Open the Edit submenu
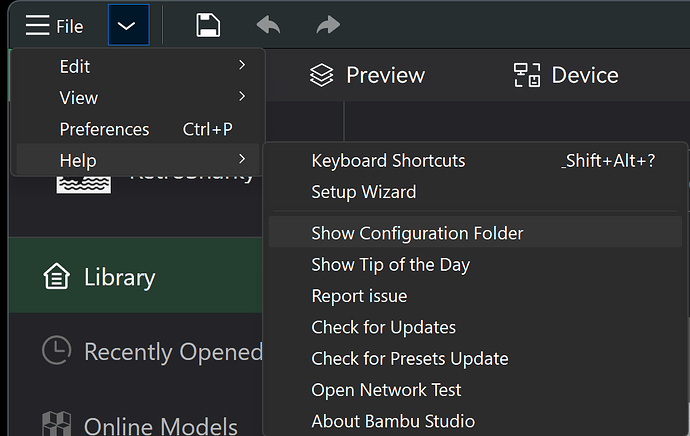Screen dimensions: 690x436 [x=139, y=67]
